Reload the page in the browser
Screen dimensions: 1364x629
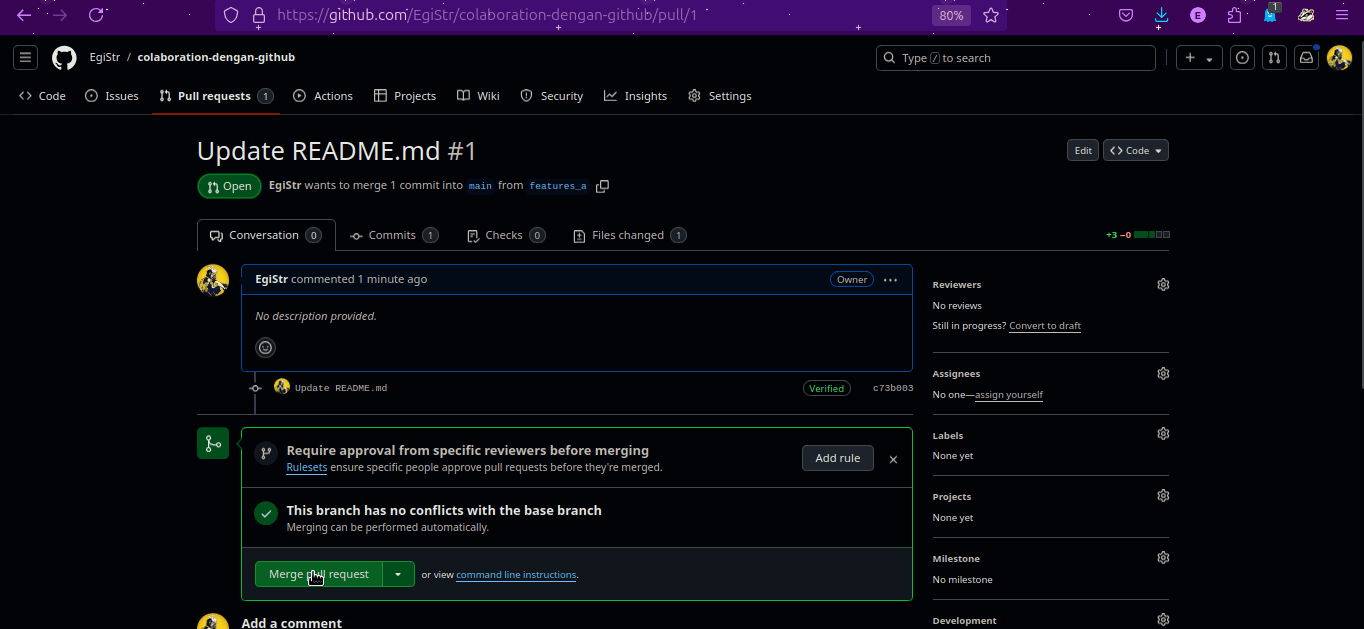(x=96, y=15)
